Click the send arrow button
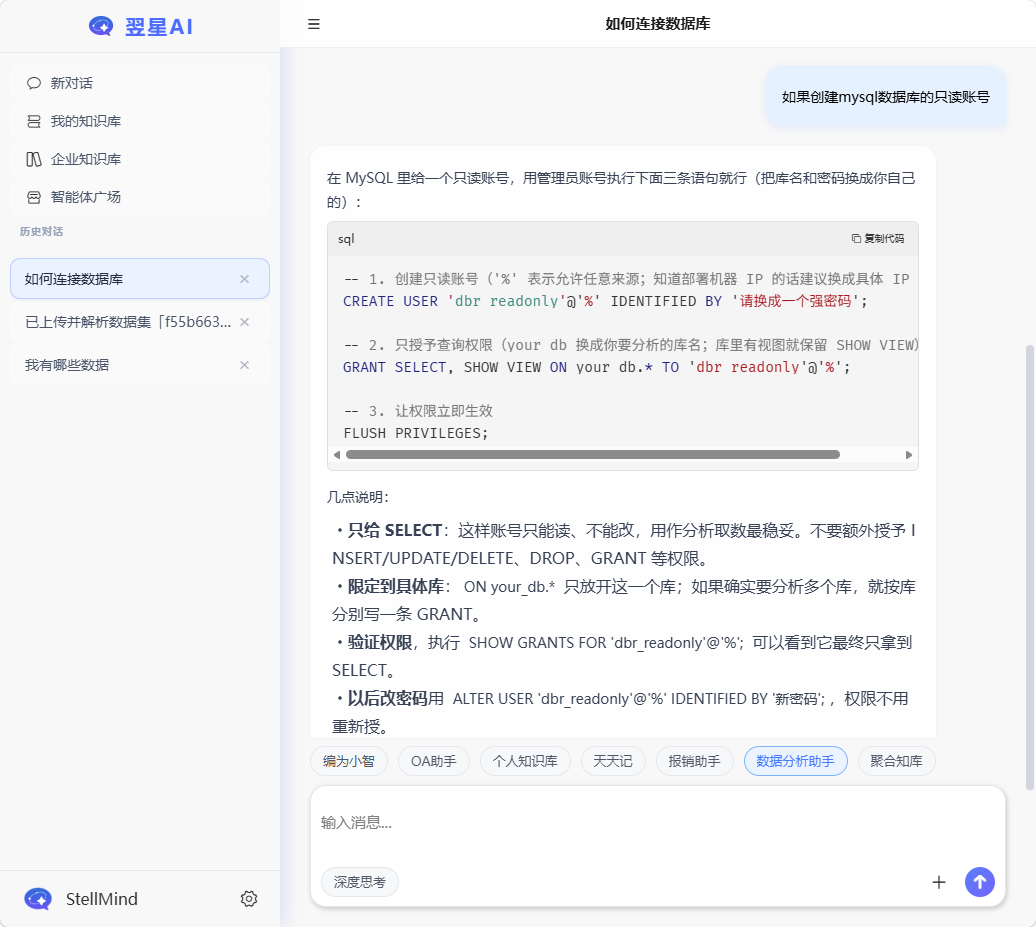This screenshot has width=1036, height=927. (x=980, y=882)
